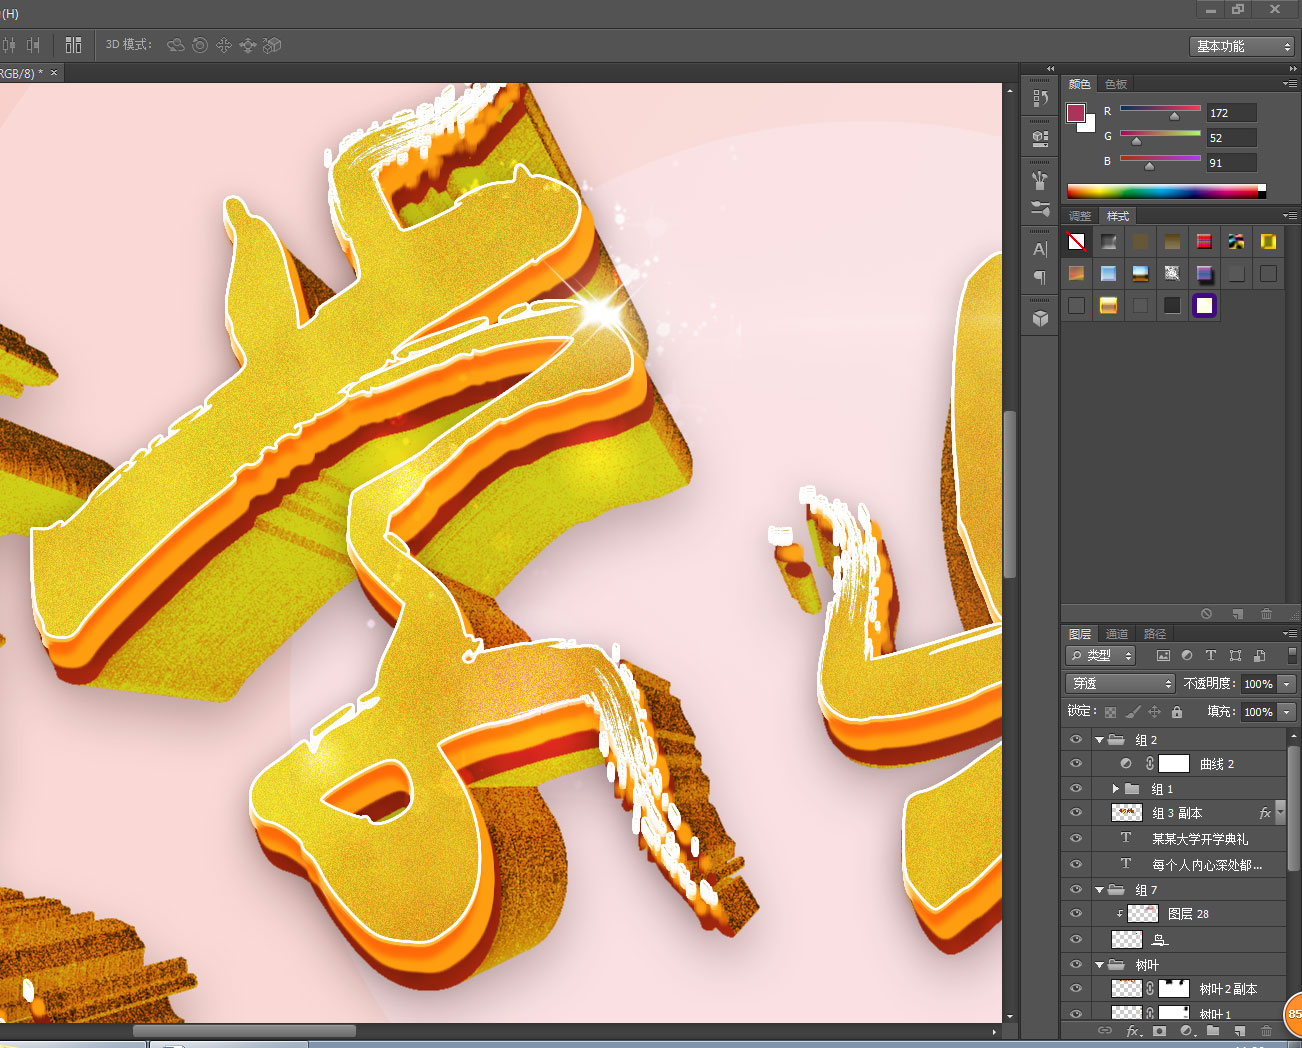Hide the 曲线 2 layer eye

click(x=1076, y=764)
